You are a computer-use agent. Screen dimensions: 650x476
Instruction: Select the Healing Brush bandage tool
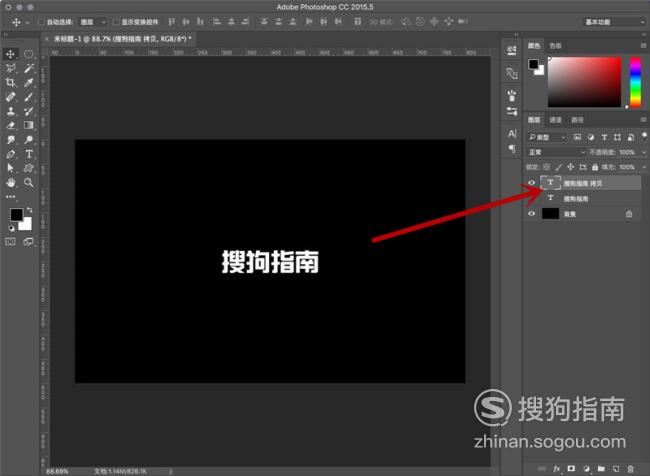[10, 97]
